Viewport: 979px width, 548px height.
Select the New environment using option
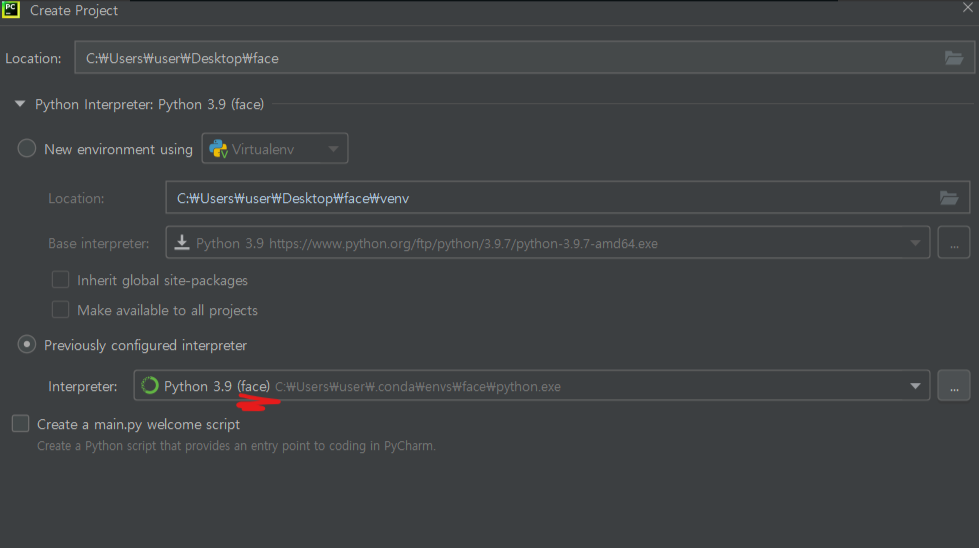(26, 149)
